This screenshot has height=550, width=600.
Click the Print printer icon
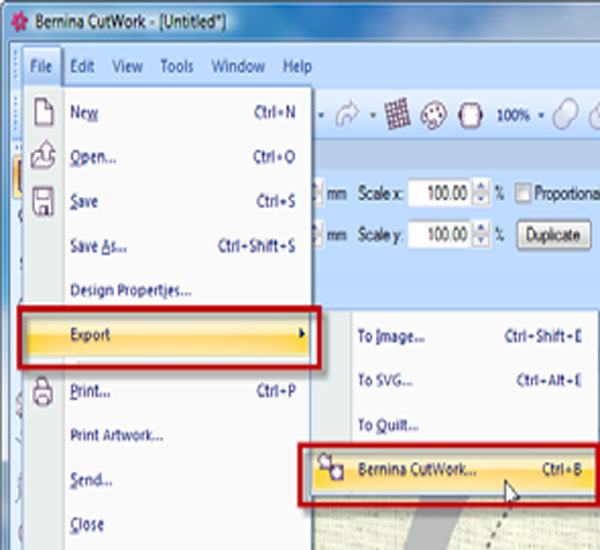point(43,391)
